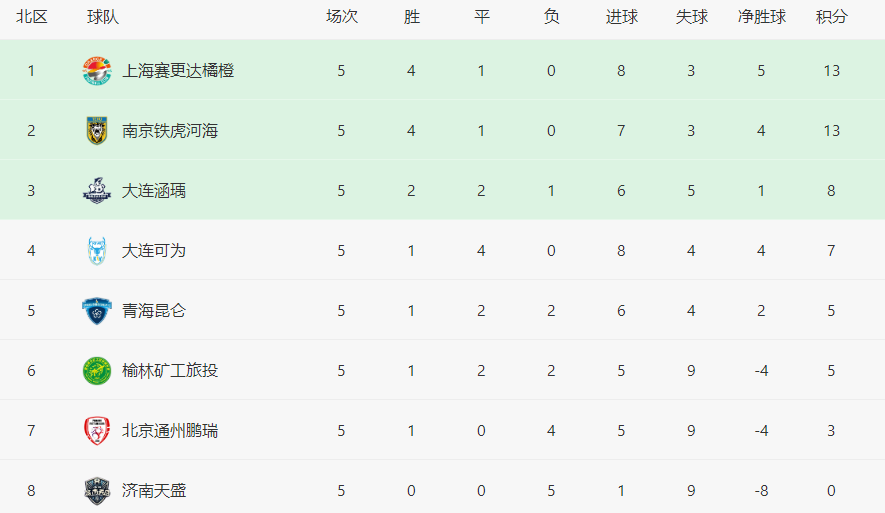
Task: Open the 上海赛更达橘橙 team name link
Action: 178,71
